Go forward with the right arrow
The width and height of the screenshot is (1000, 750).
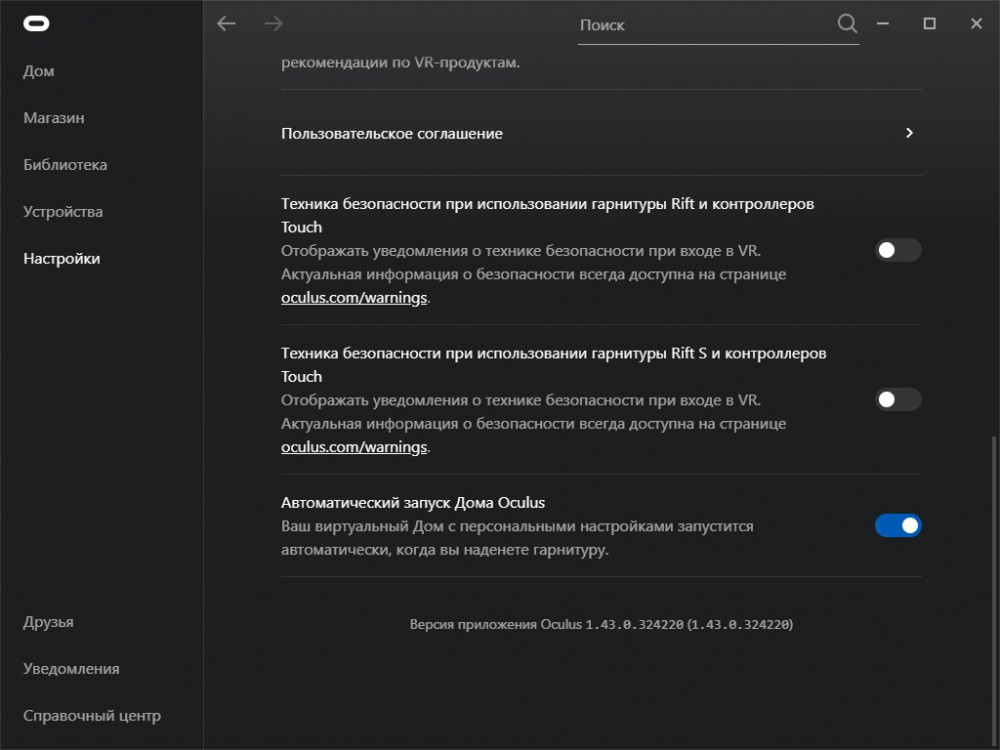pos(273,24)
